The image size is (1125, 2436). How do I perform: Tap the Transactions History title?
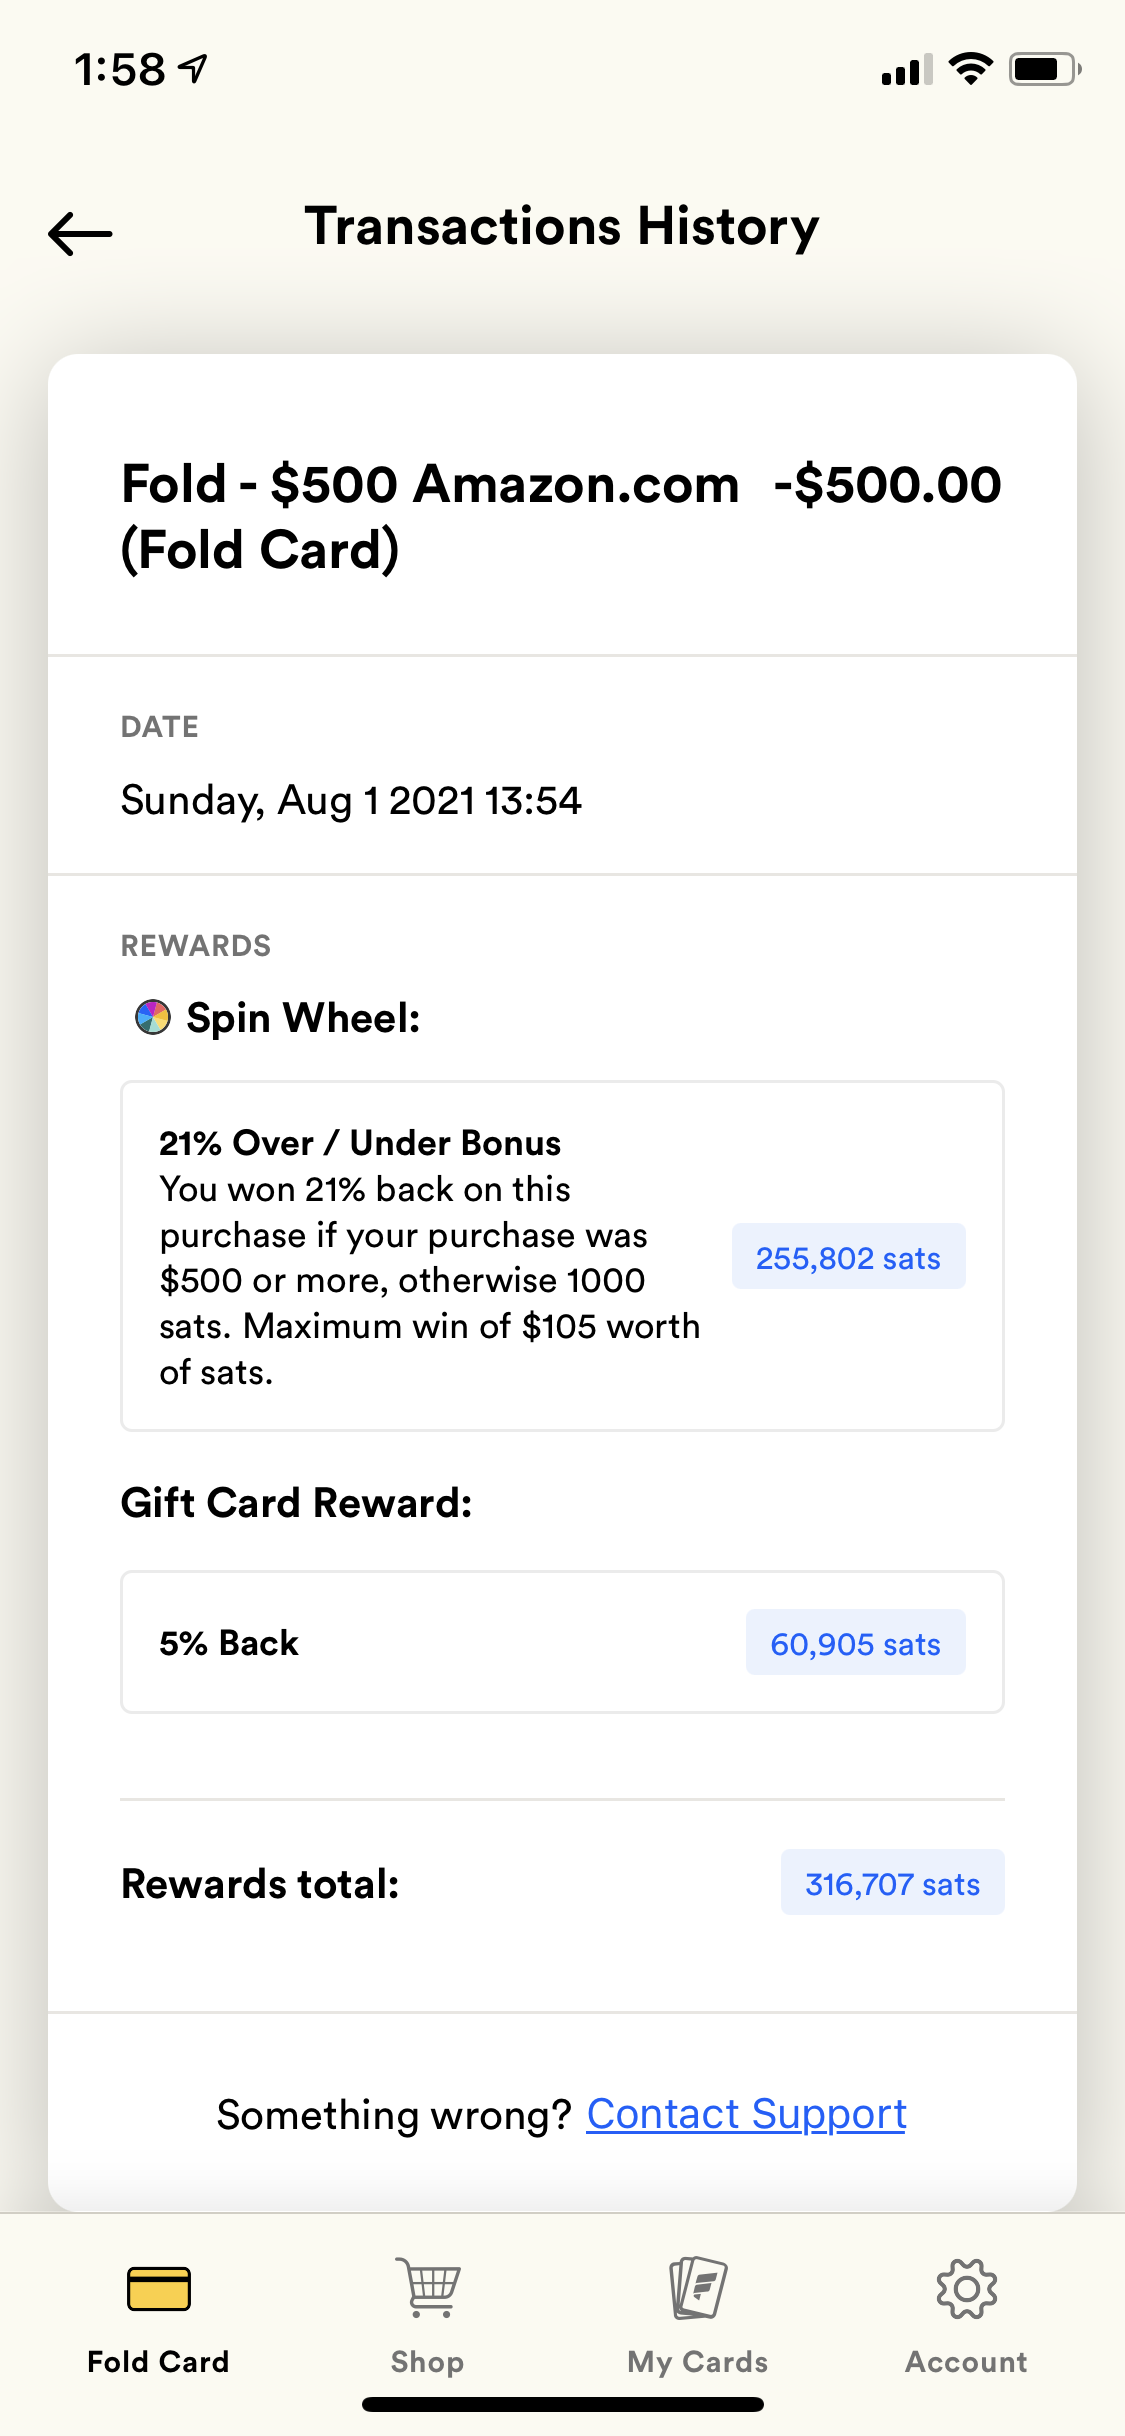tap(562, 226)
